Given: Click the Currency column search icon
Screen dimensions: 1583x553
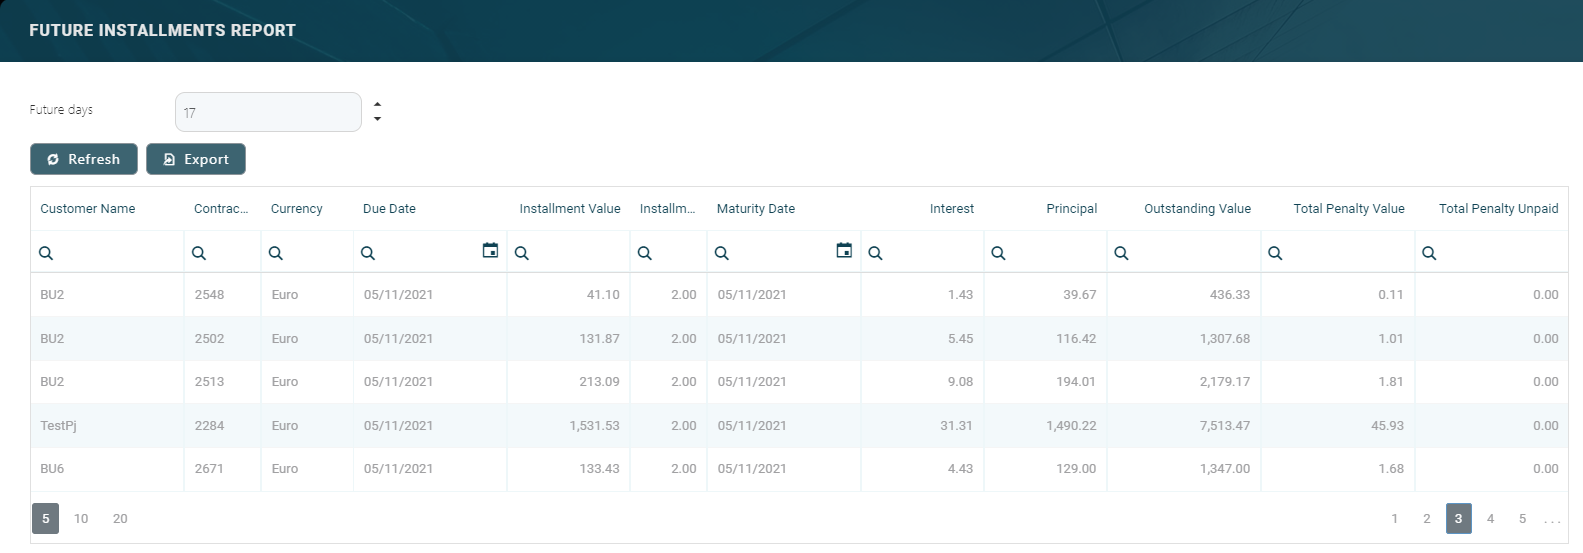Looking at the screenshot, I should click(x=276, y=253).
